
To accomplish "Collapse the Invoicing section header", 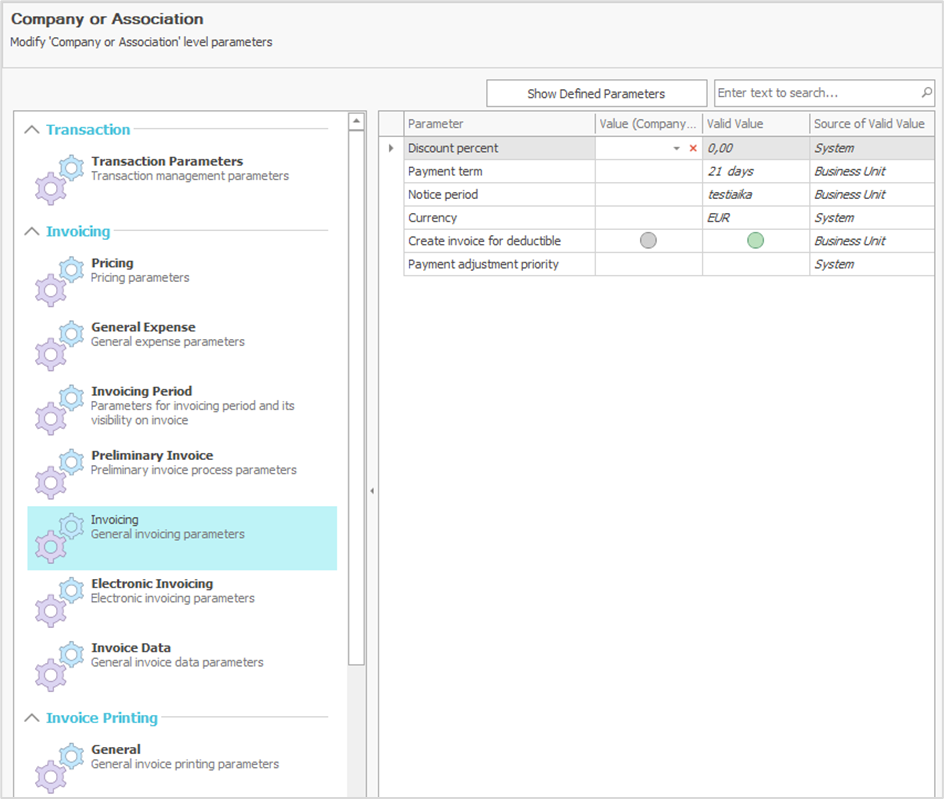I will pyautogui.click(x=32, y=232).
